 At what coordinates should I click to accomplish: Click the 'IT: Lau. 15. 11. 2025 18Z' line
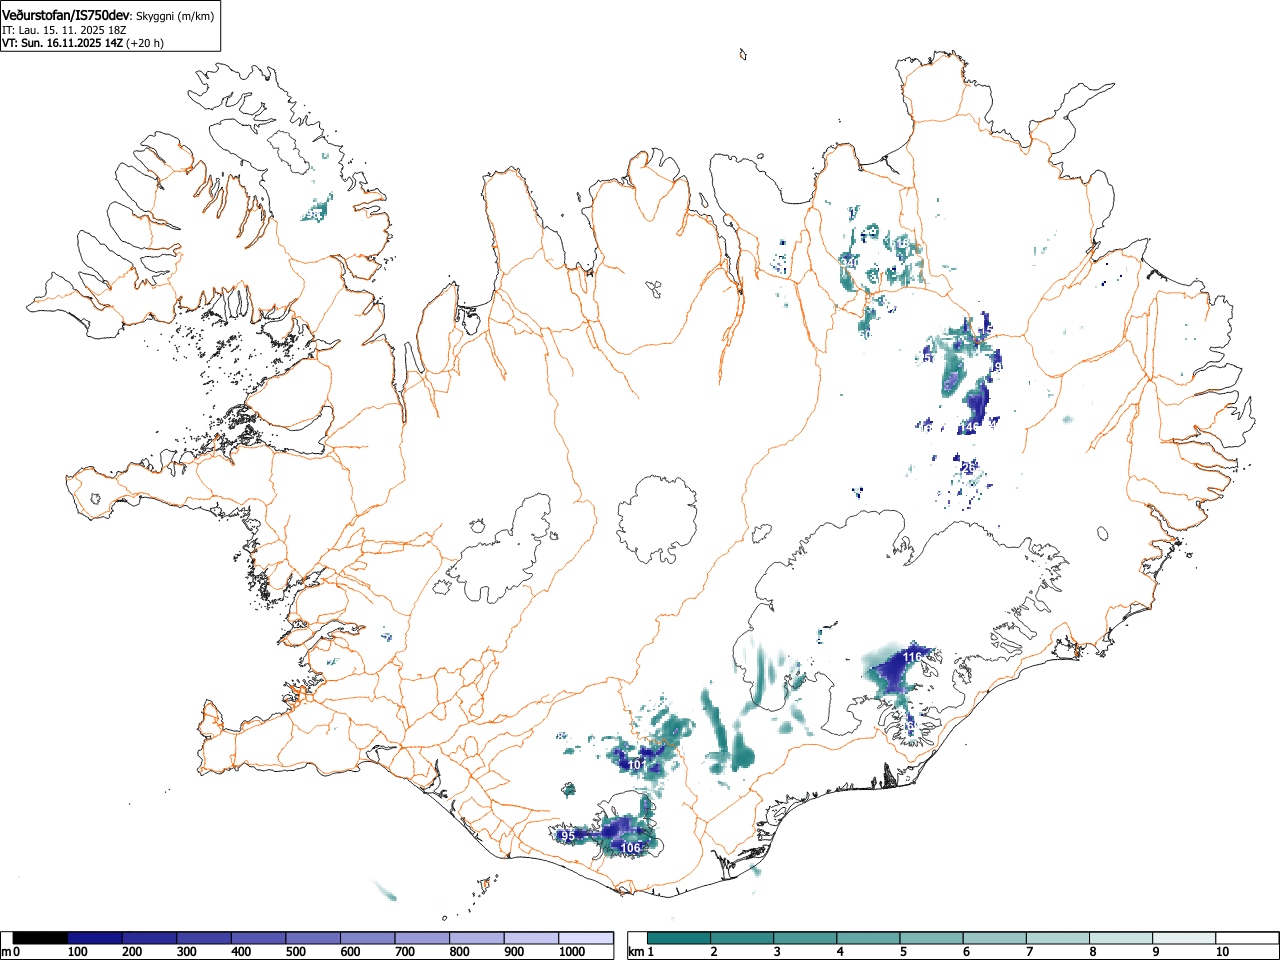tap(64, 30)
